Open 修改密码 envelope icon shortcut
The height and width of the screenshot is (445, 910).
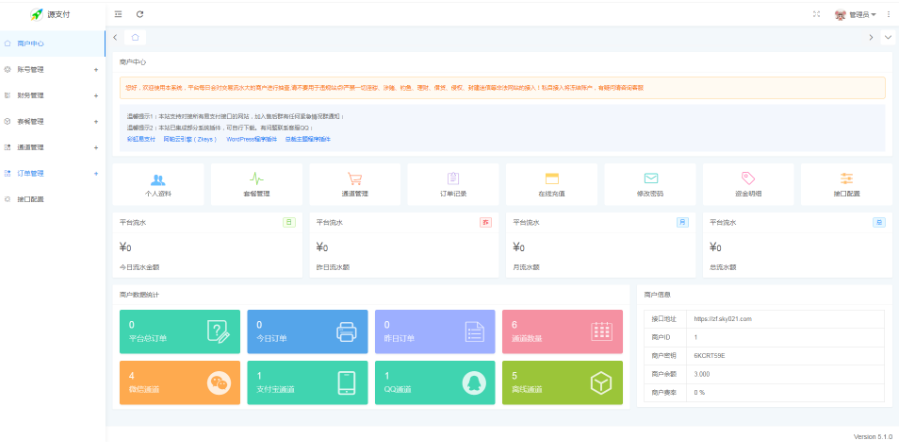tap(650, 180)
